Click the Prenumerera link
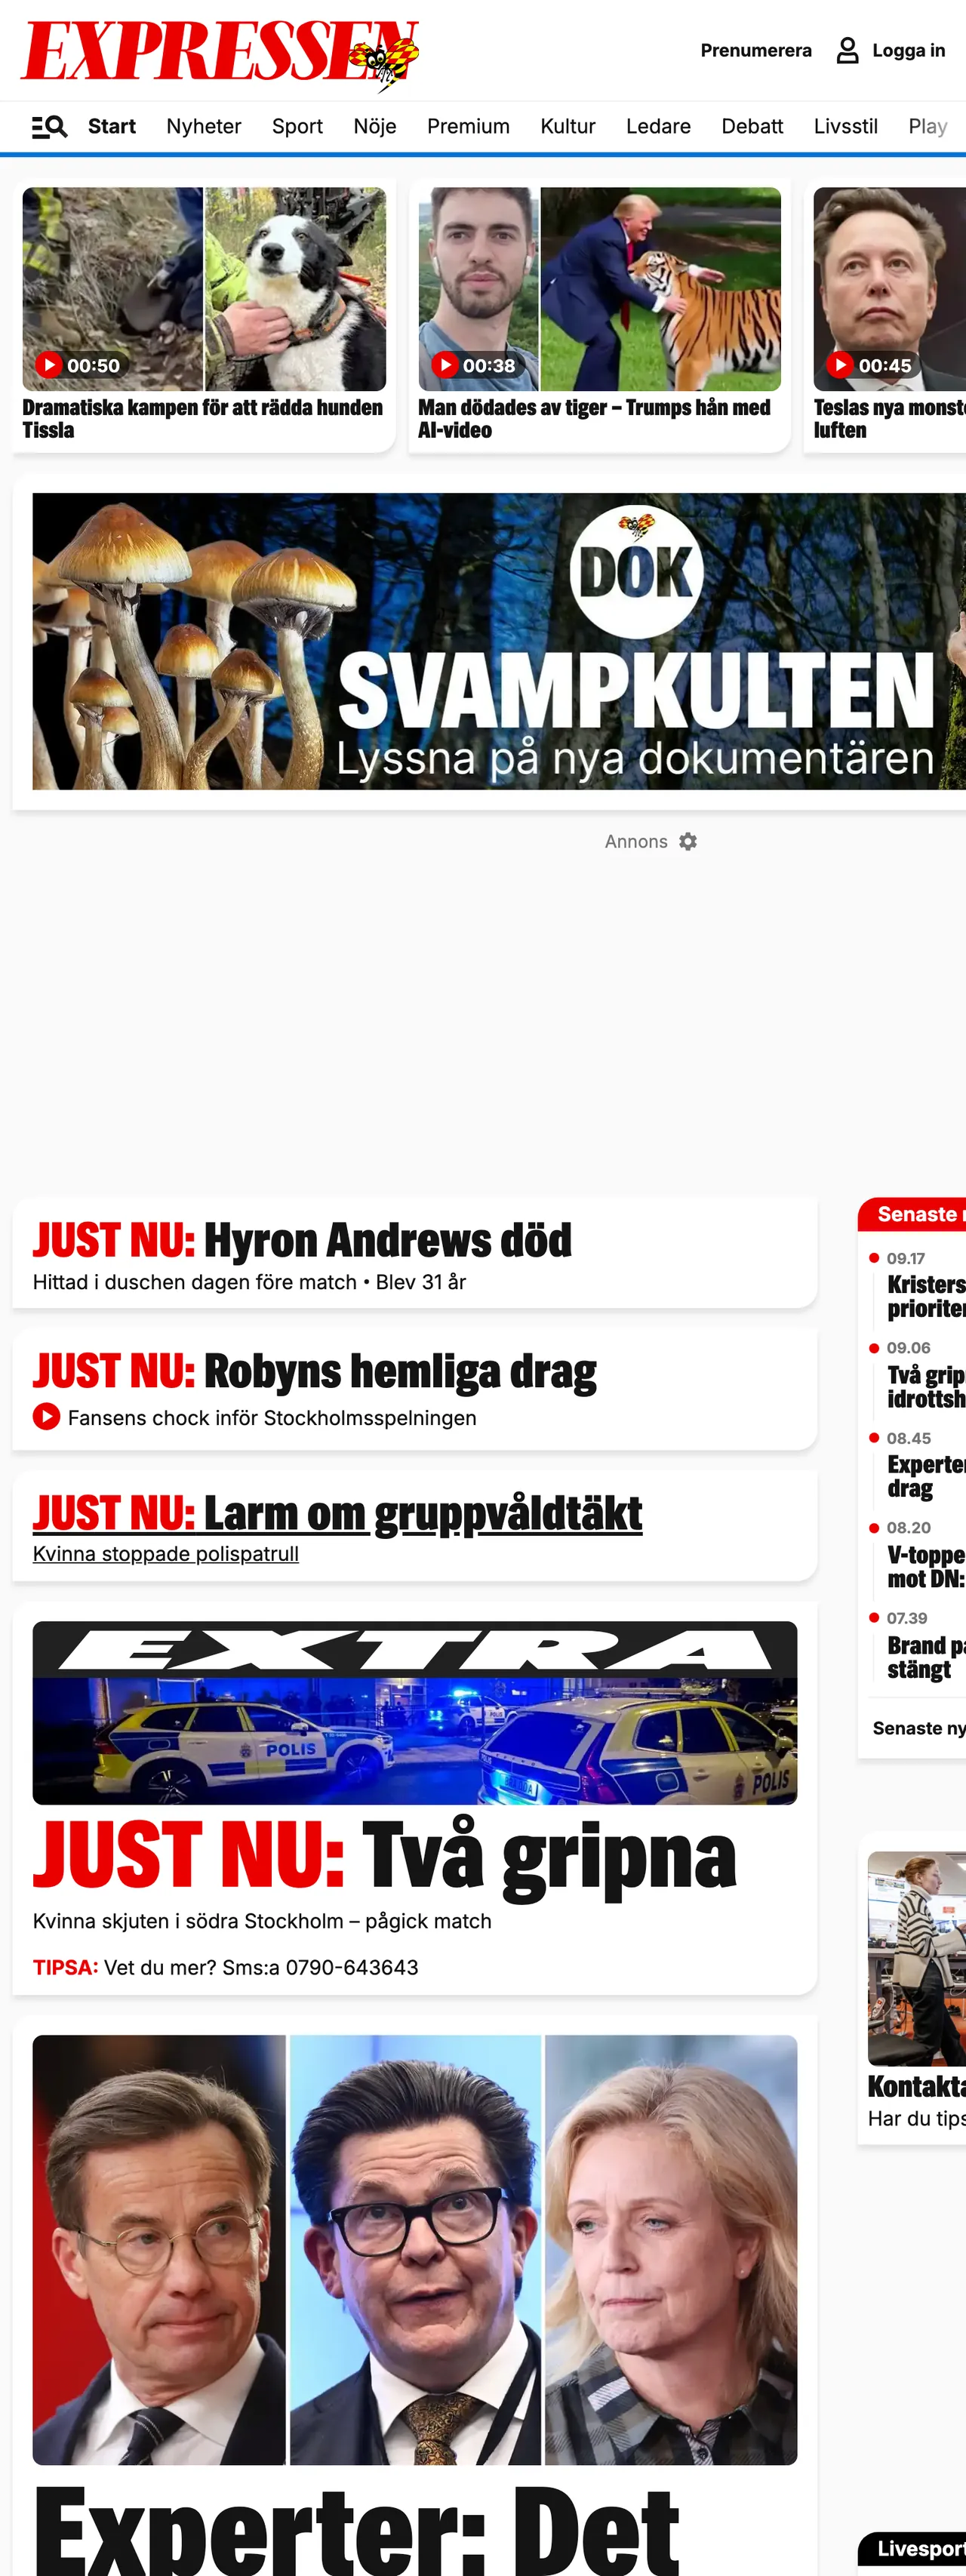Viewport: 966px width, 2576px height. point(756,50)
